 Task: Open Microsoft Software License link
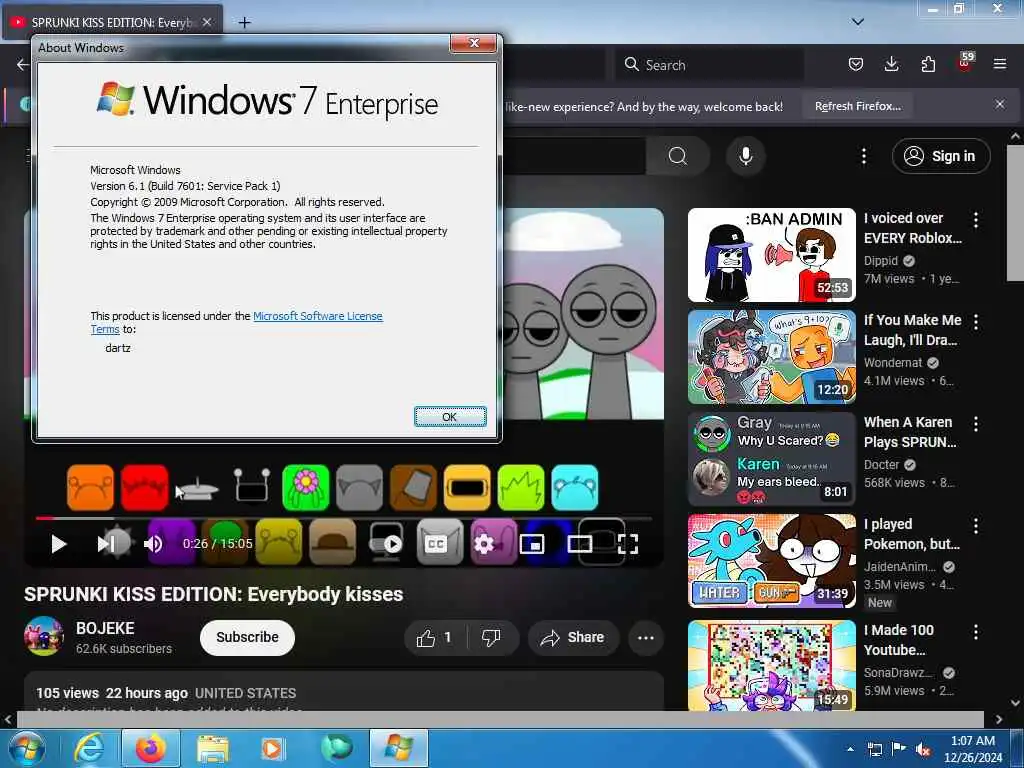point(317,316)
